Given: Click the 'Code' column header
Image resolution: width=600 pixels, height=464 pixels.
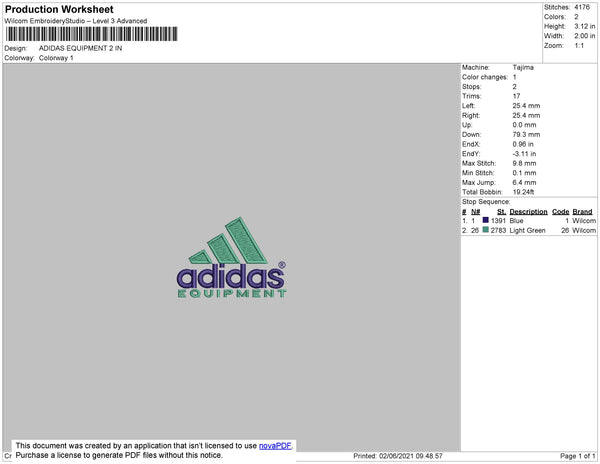Looking at the screenshot, I should (561, 212).
